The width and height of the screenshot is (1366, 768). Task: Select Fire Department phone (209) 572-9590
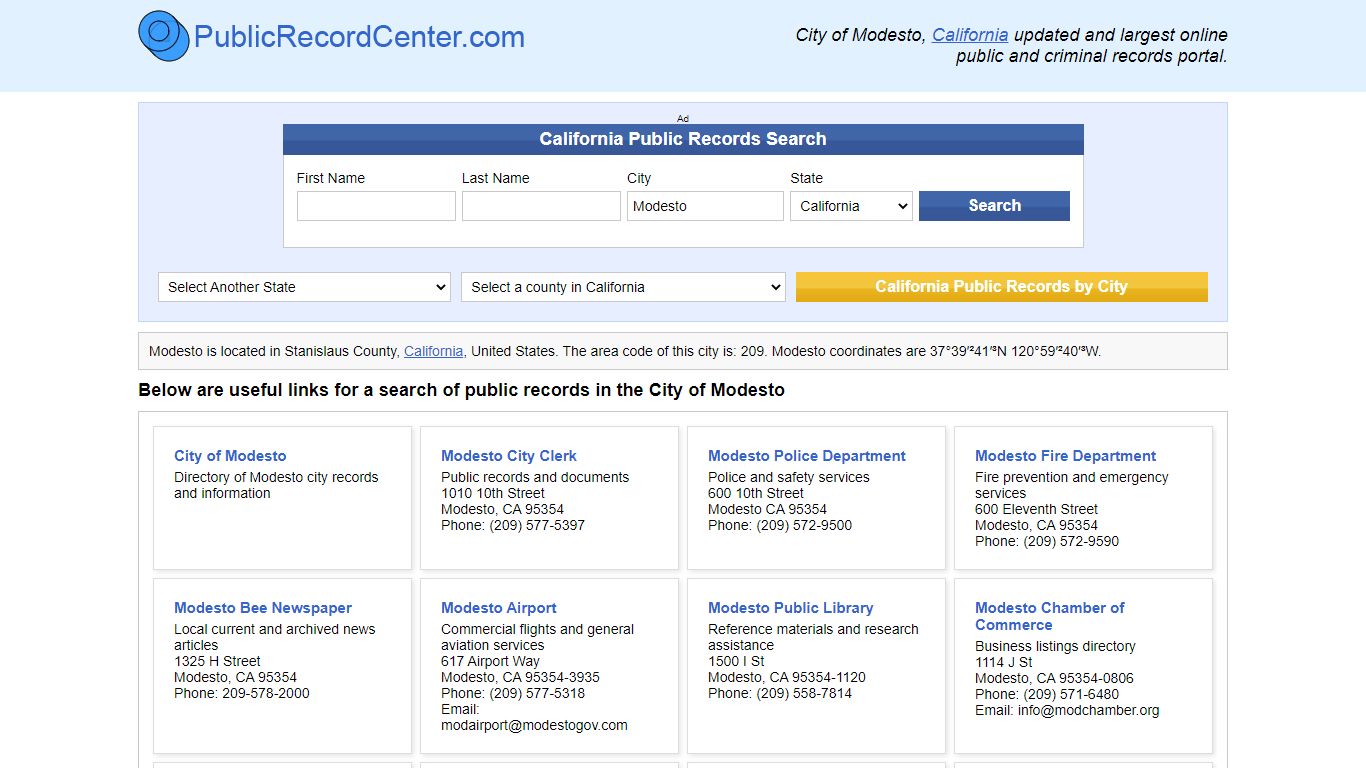(1071, 541)
